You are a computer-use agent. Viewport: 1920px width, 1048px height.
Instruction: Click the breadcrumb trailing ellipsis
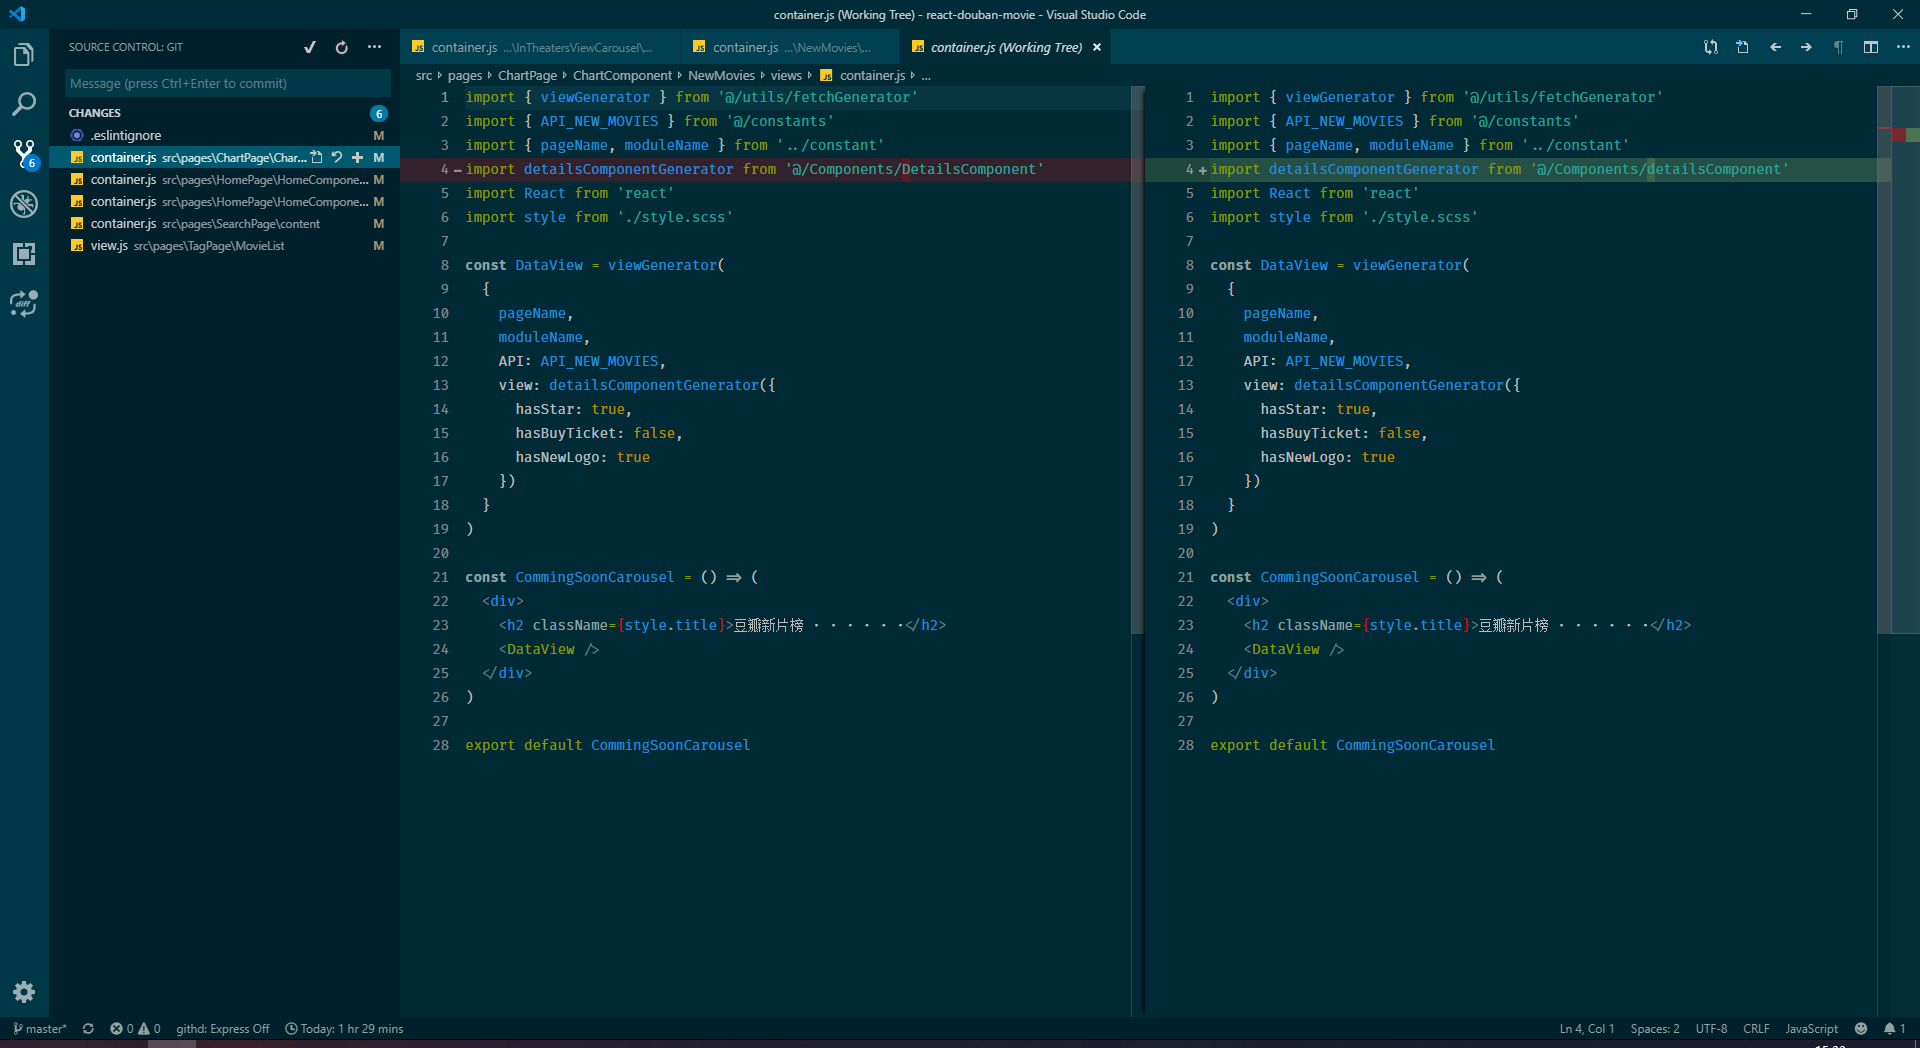tap(926, 75)
